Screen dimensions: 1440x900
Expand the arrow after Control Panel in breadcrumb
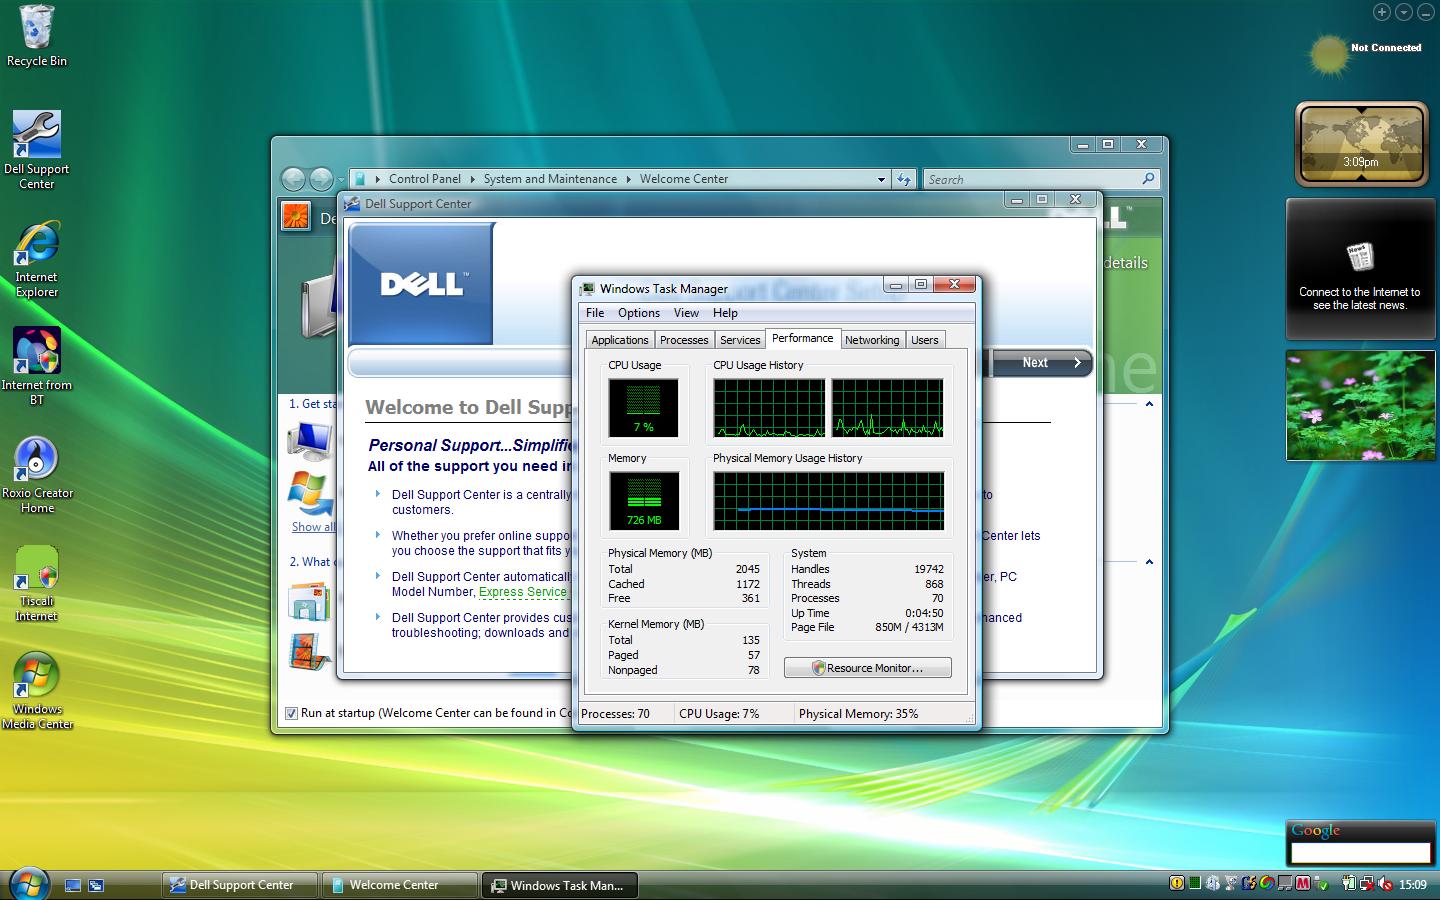click(x=472, y=179)
